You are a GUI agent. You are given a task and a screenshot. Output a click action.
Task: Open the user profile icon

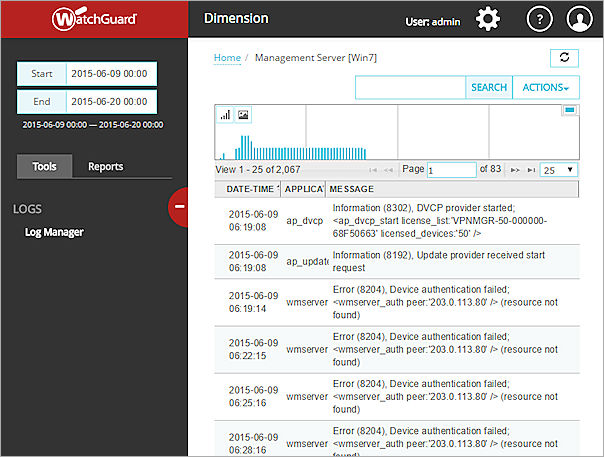pos(579,19)
